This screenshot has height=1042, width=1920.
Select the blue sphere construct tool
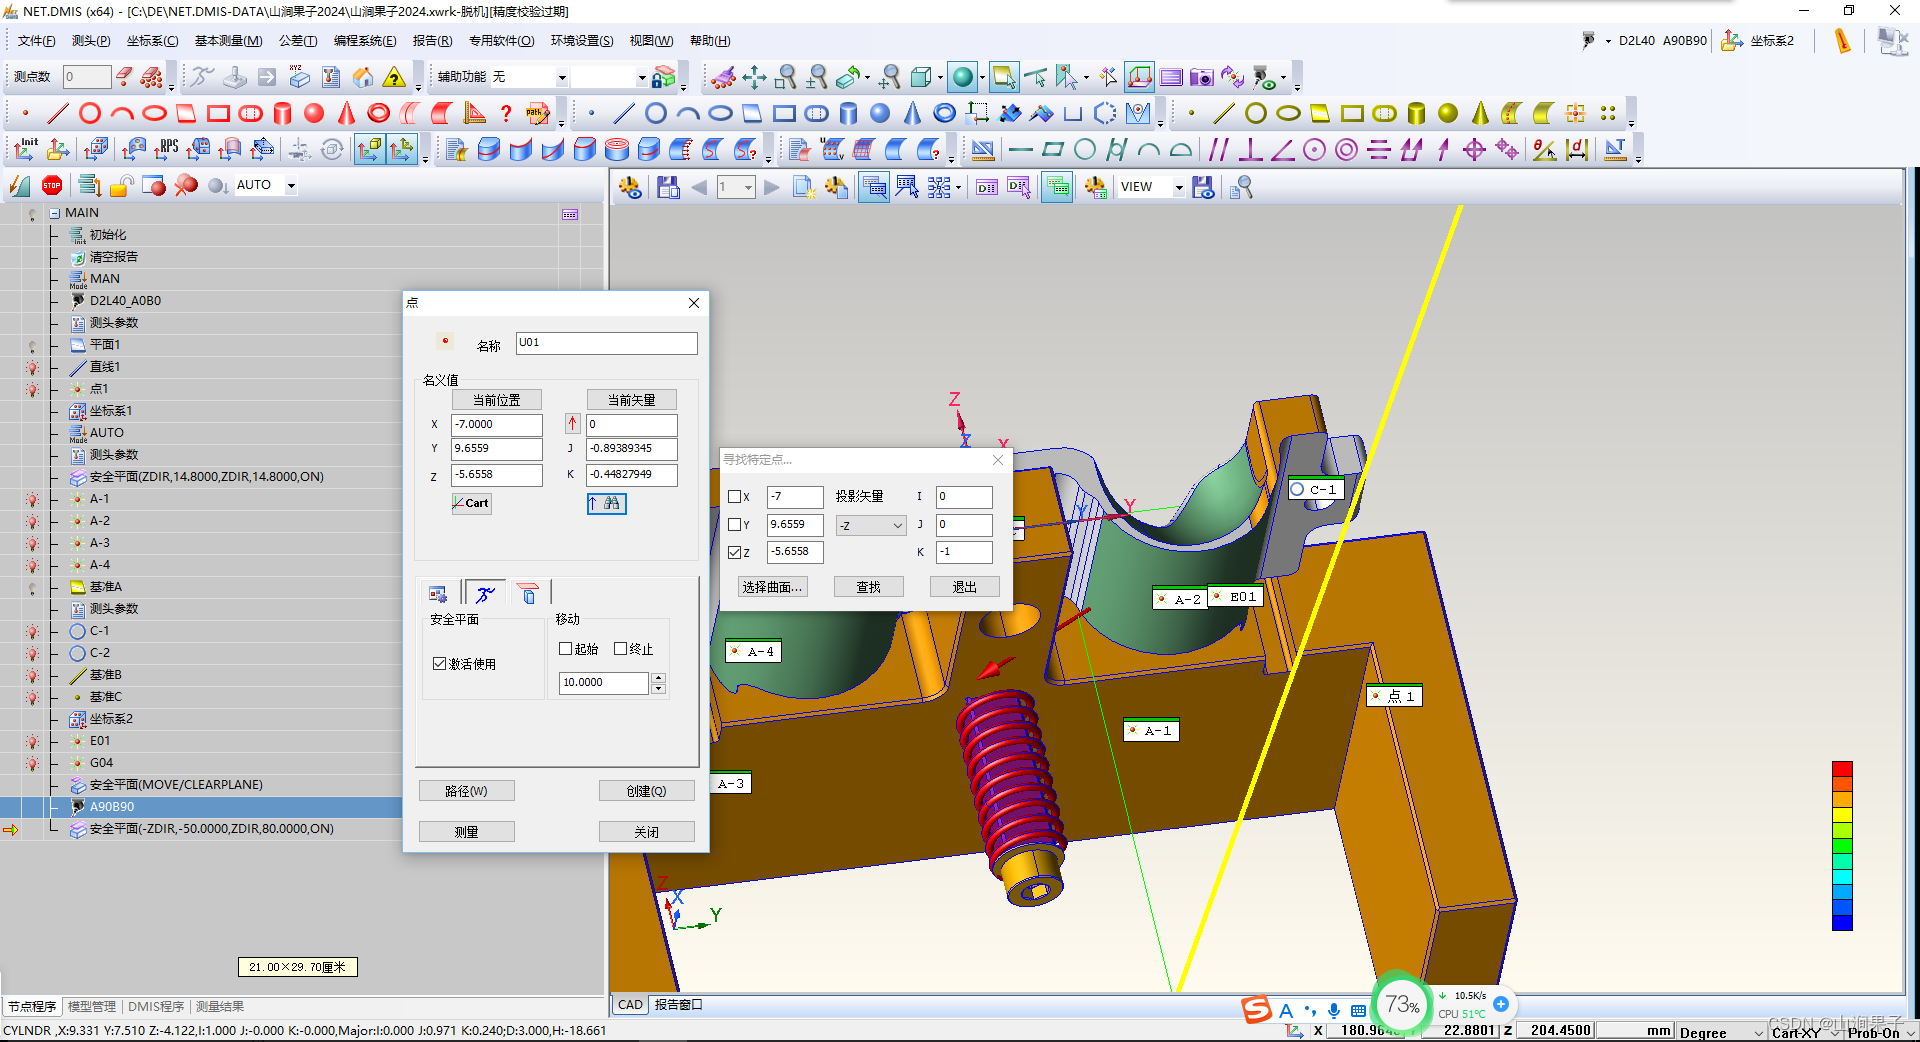[880, 113]
